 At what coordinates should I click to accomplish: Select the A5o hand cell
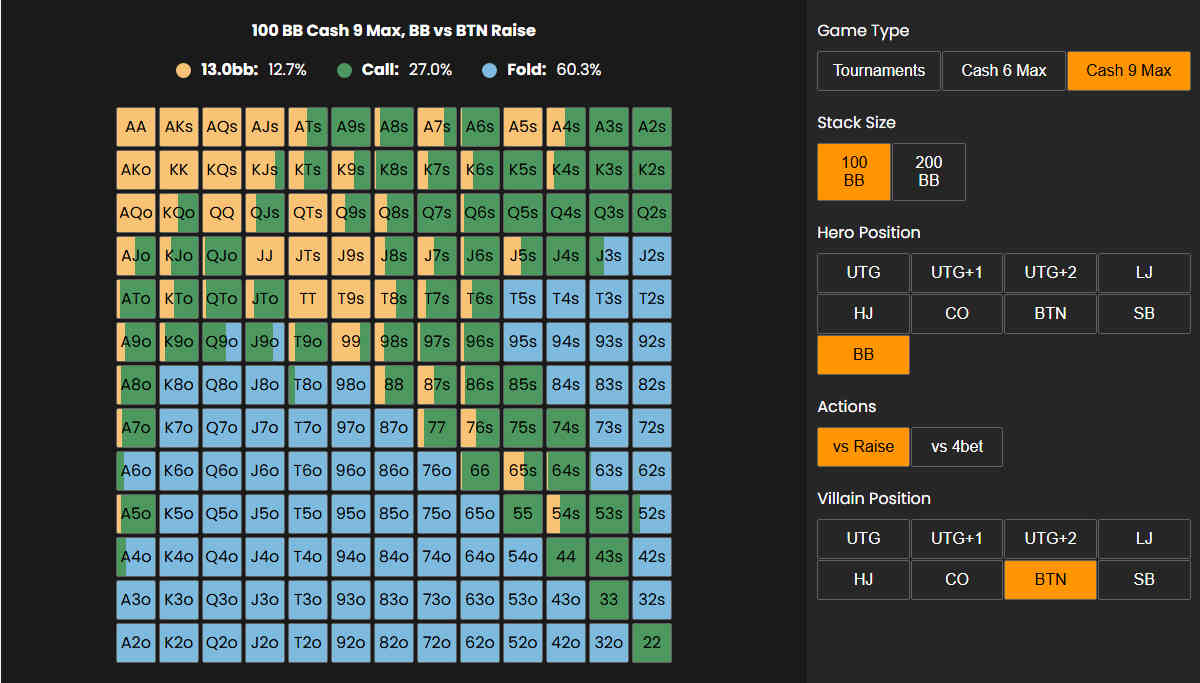click(136, 514)
